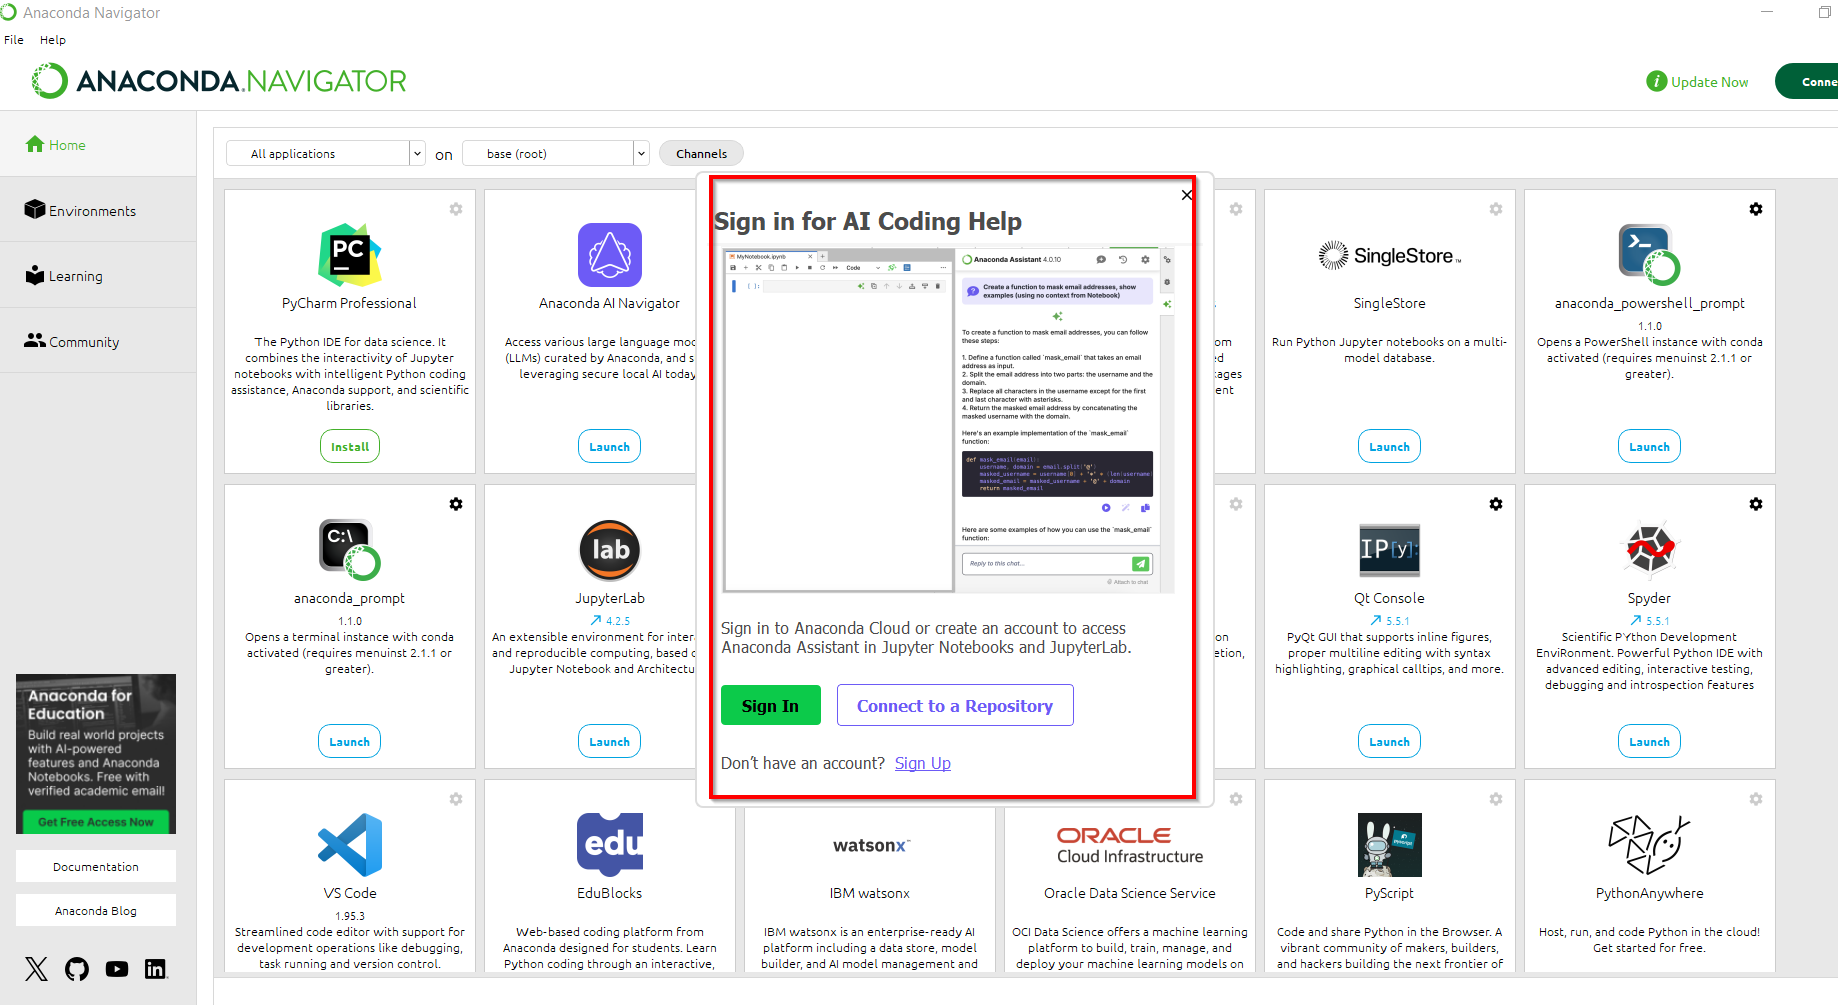
Task: Go to the Environments tab
Action: click(92, 211)
